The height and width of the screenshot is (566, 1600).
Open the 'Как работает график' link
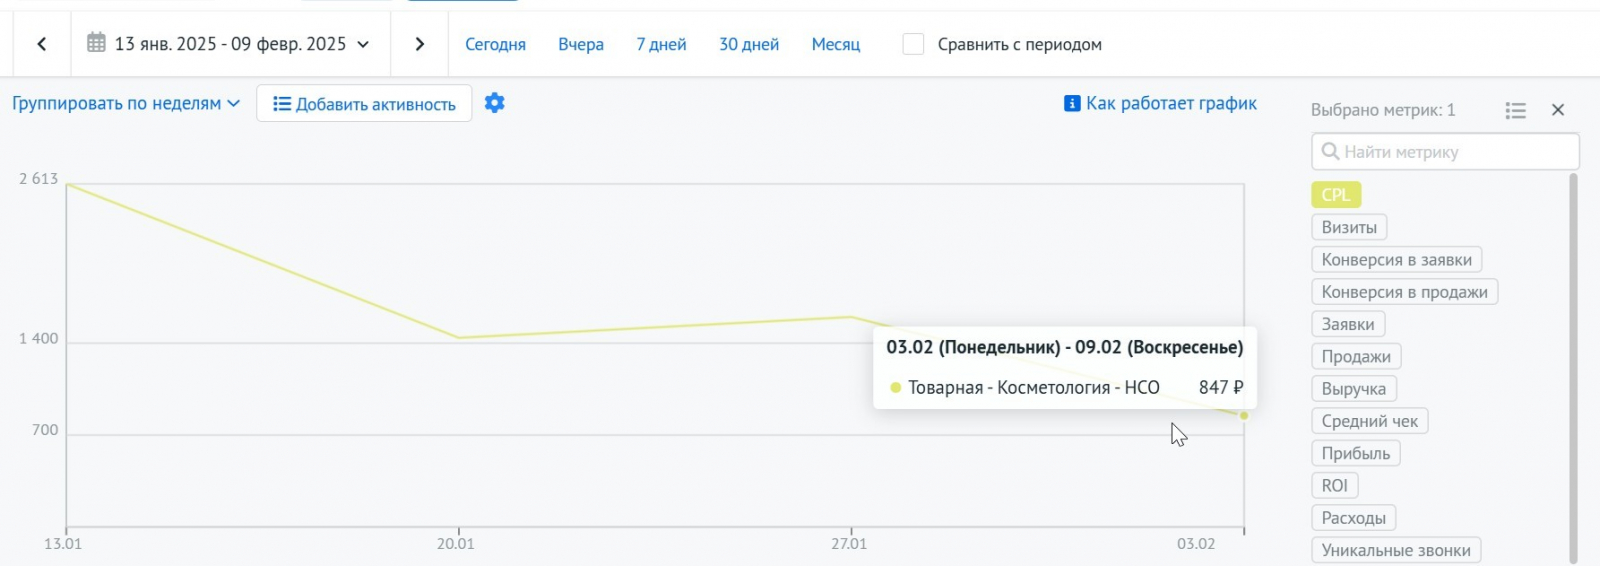click(1171, 103)
